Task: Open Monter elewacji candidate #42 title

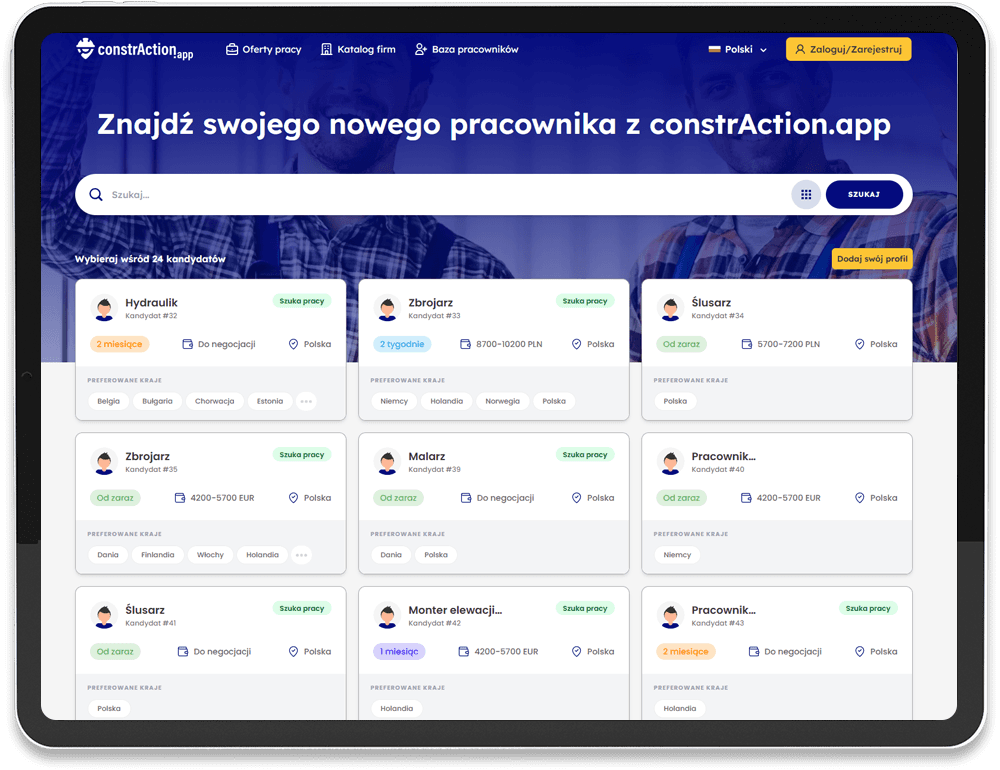Action: (455, 610)
